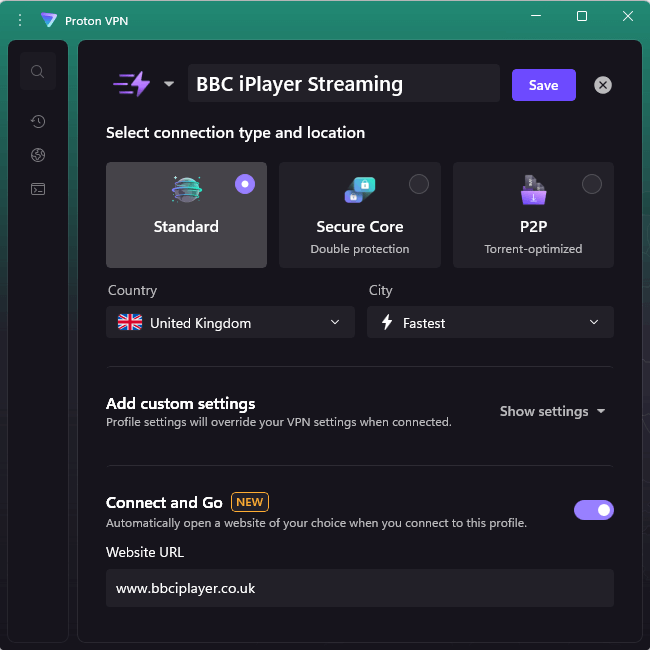The height and width of the screenshot is (650, 650).
Task: Open the profiles terminal-window sidebar icon
Action: (38, 189)
